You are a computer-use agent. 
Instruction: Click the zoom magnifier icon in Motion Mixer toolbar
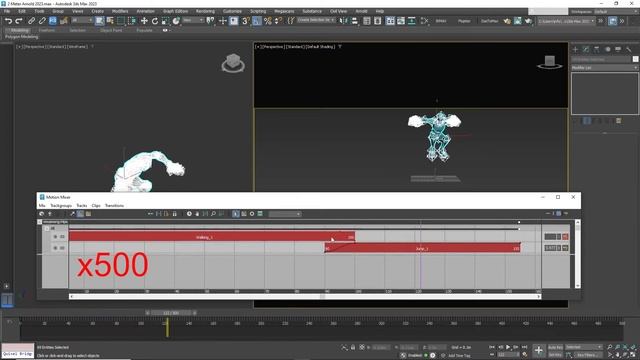coord(213,214)
